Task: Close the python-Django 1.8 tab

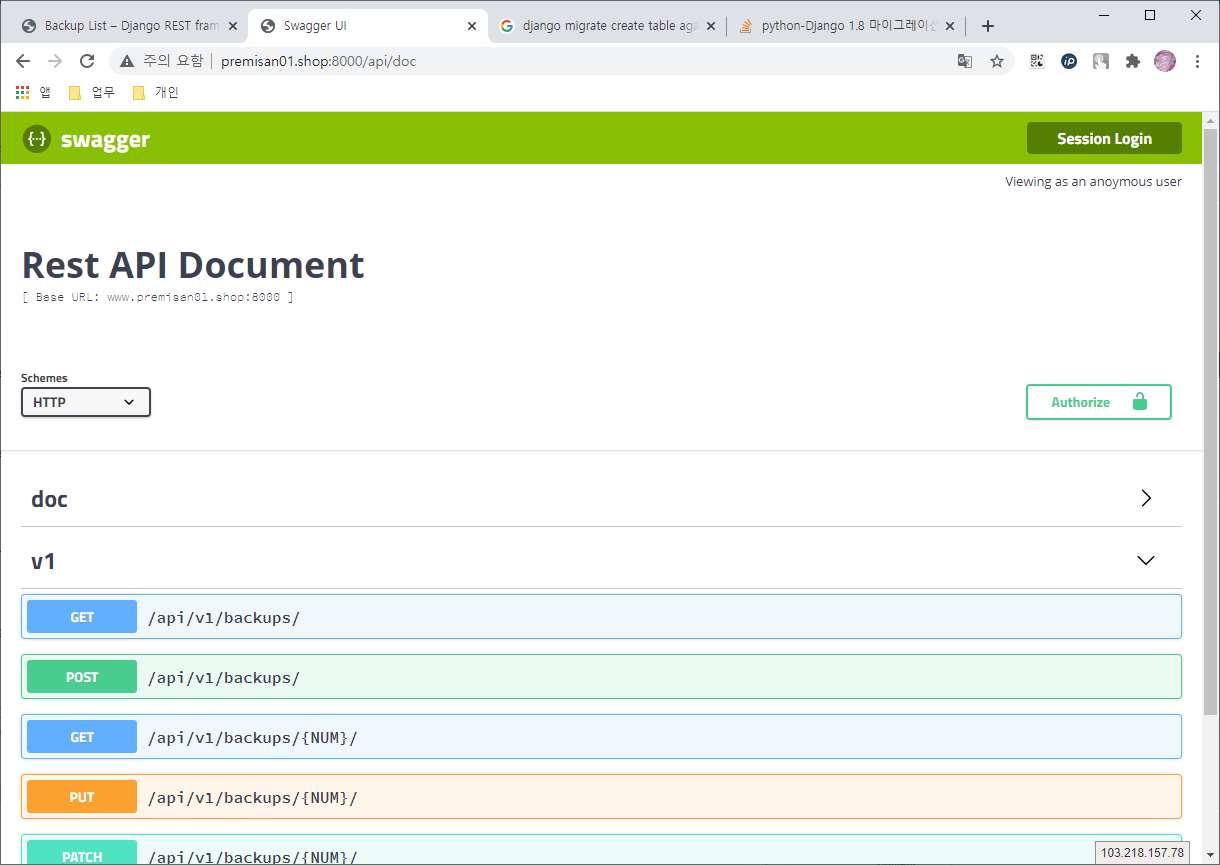Action: 950,26
